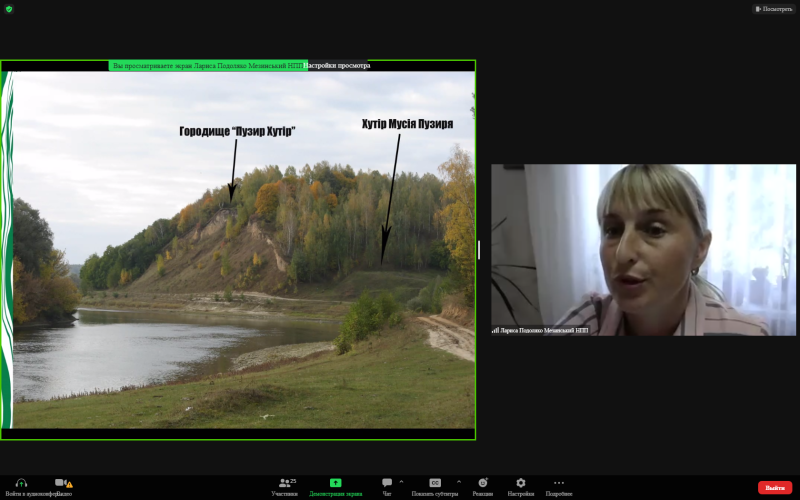Expand the chevron next to Show Subtitles
This screenshot has height=500, width=800.
point(459,481)
